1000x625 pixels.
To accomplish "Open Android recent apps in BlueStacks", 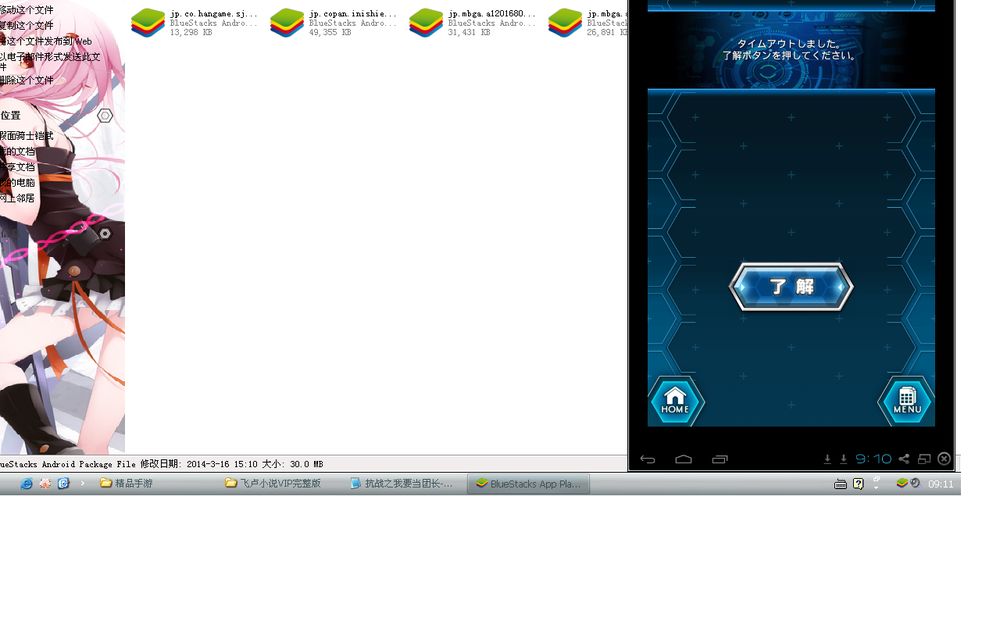I will pyautogui.click(x=719, y=459).
